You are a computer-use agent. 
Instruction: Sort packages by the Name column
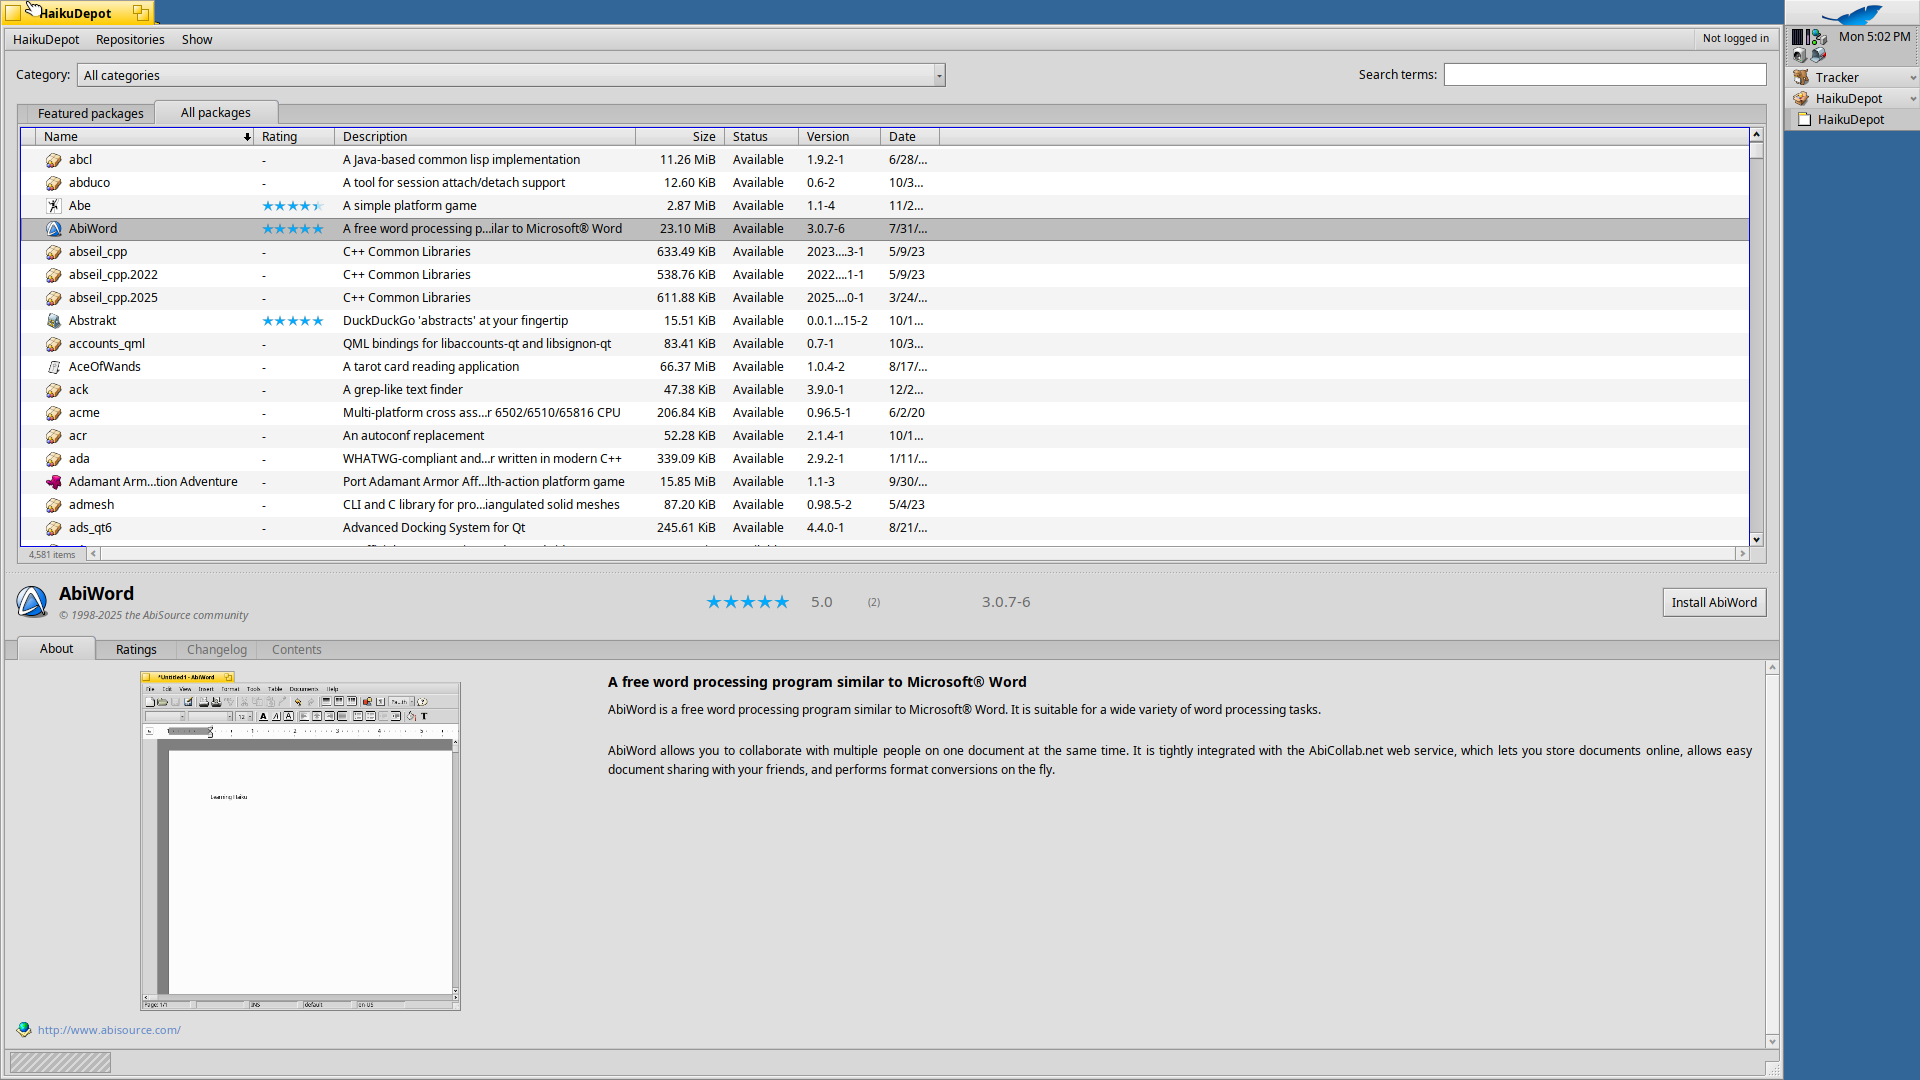click(145, 137)
